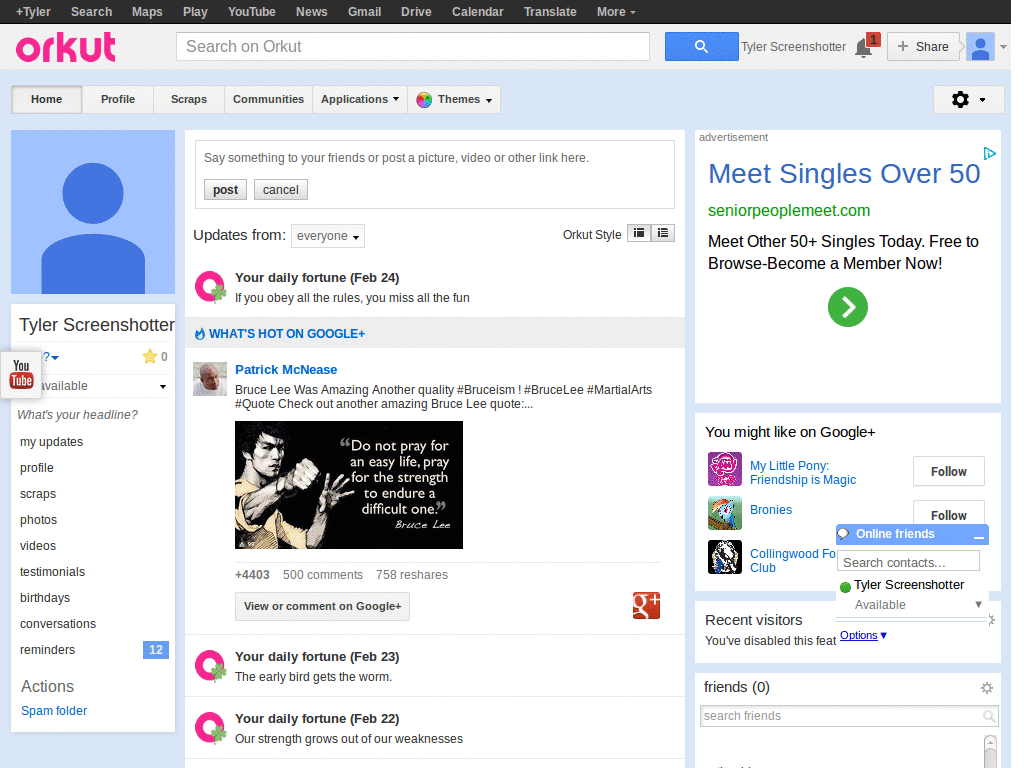Expand the Applications menu

tap(360, 99)
